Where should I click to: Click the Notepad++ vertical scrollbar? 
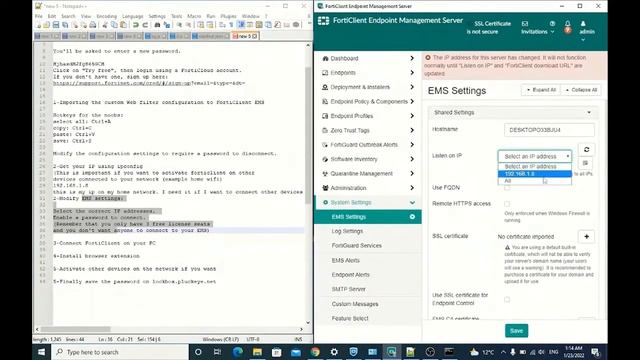pos(308,135)
